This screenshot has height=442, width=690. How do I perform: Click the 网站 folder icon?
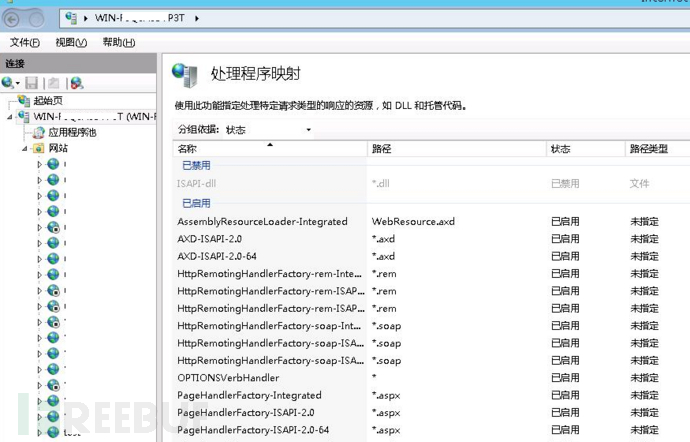[39, 148]
